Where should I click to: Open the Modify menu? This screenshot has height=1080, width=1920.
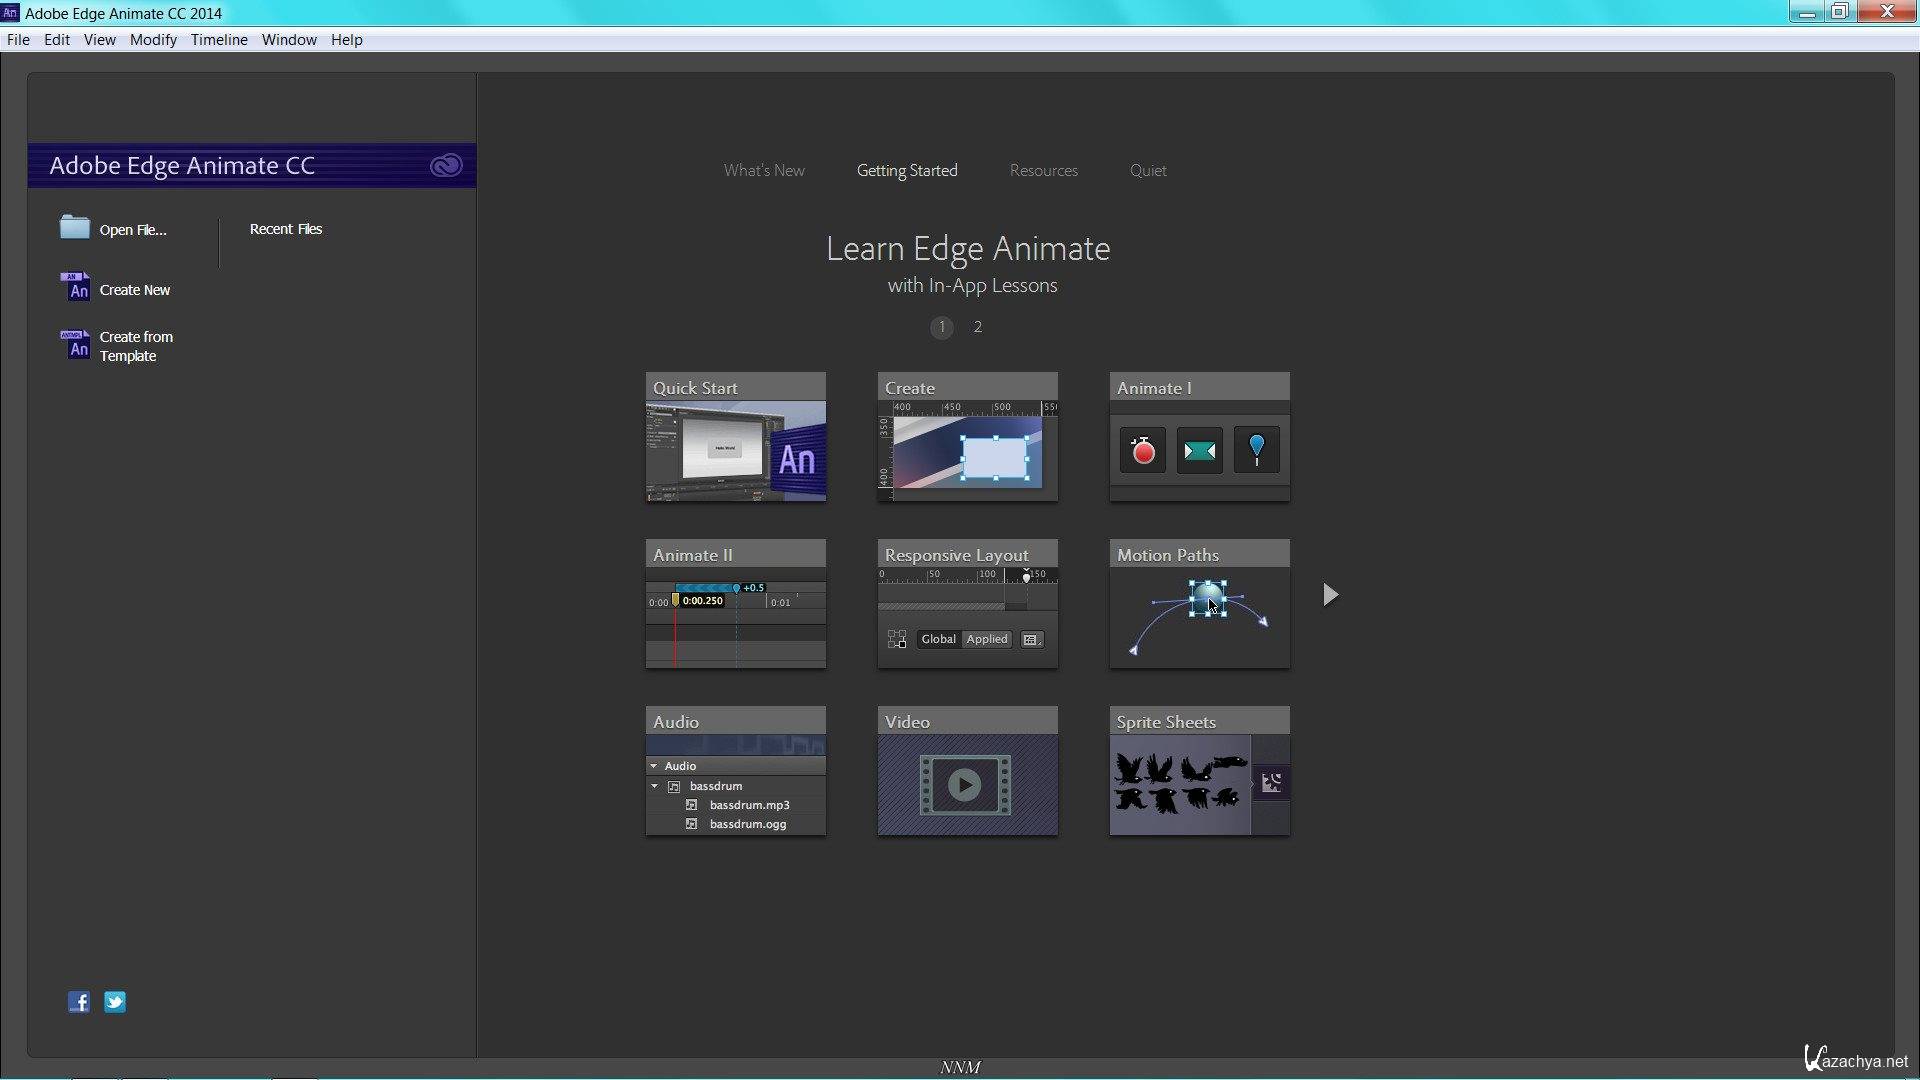click(153, 40)
